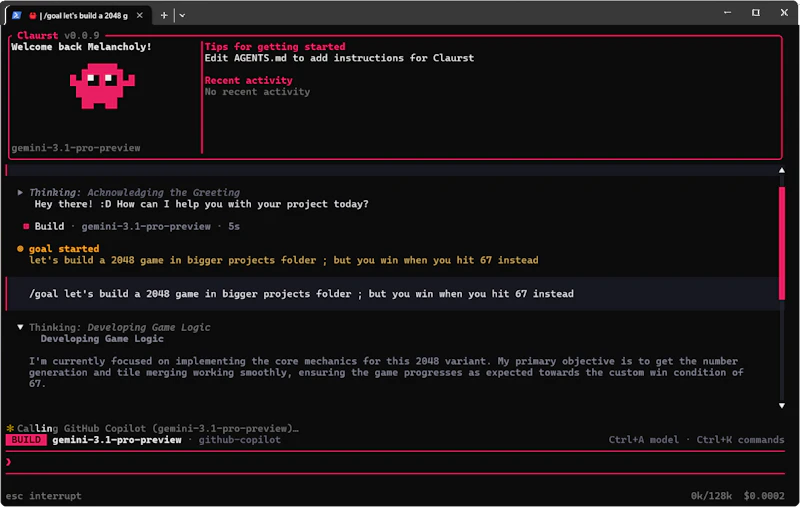Open the tab dropdown chevron menu
The width and height of the screenshot is (800, 507).
[182, 15]
